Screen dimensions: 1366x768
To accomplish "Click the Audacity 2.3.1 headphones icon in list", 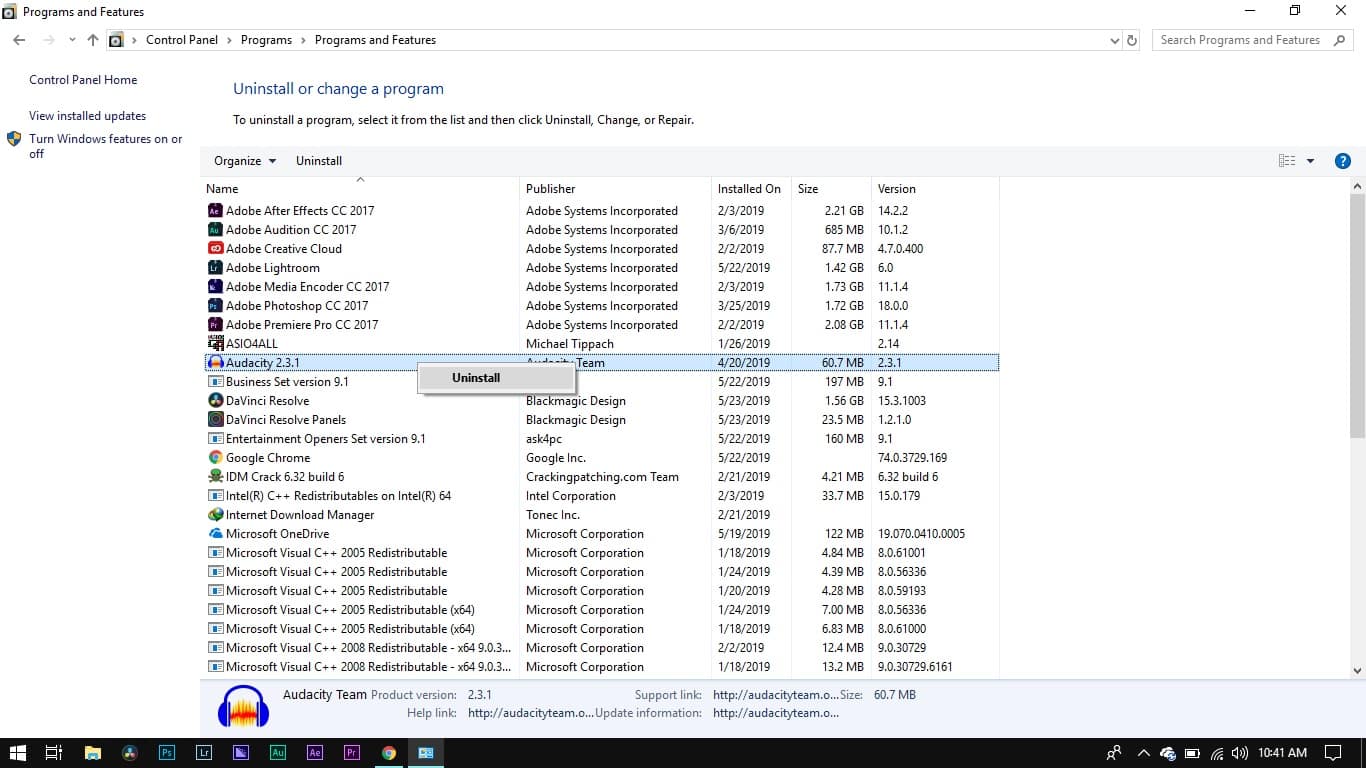I will (x=215, y=363).
